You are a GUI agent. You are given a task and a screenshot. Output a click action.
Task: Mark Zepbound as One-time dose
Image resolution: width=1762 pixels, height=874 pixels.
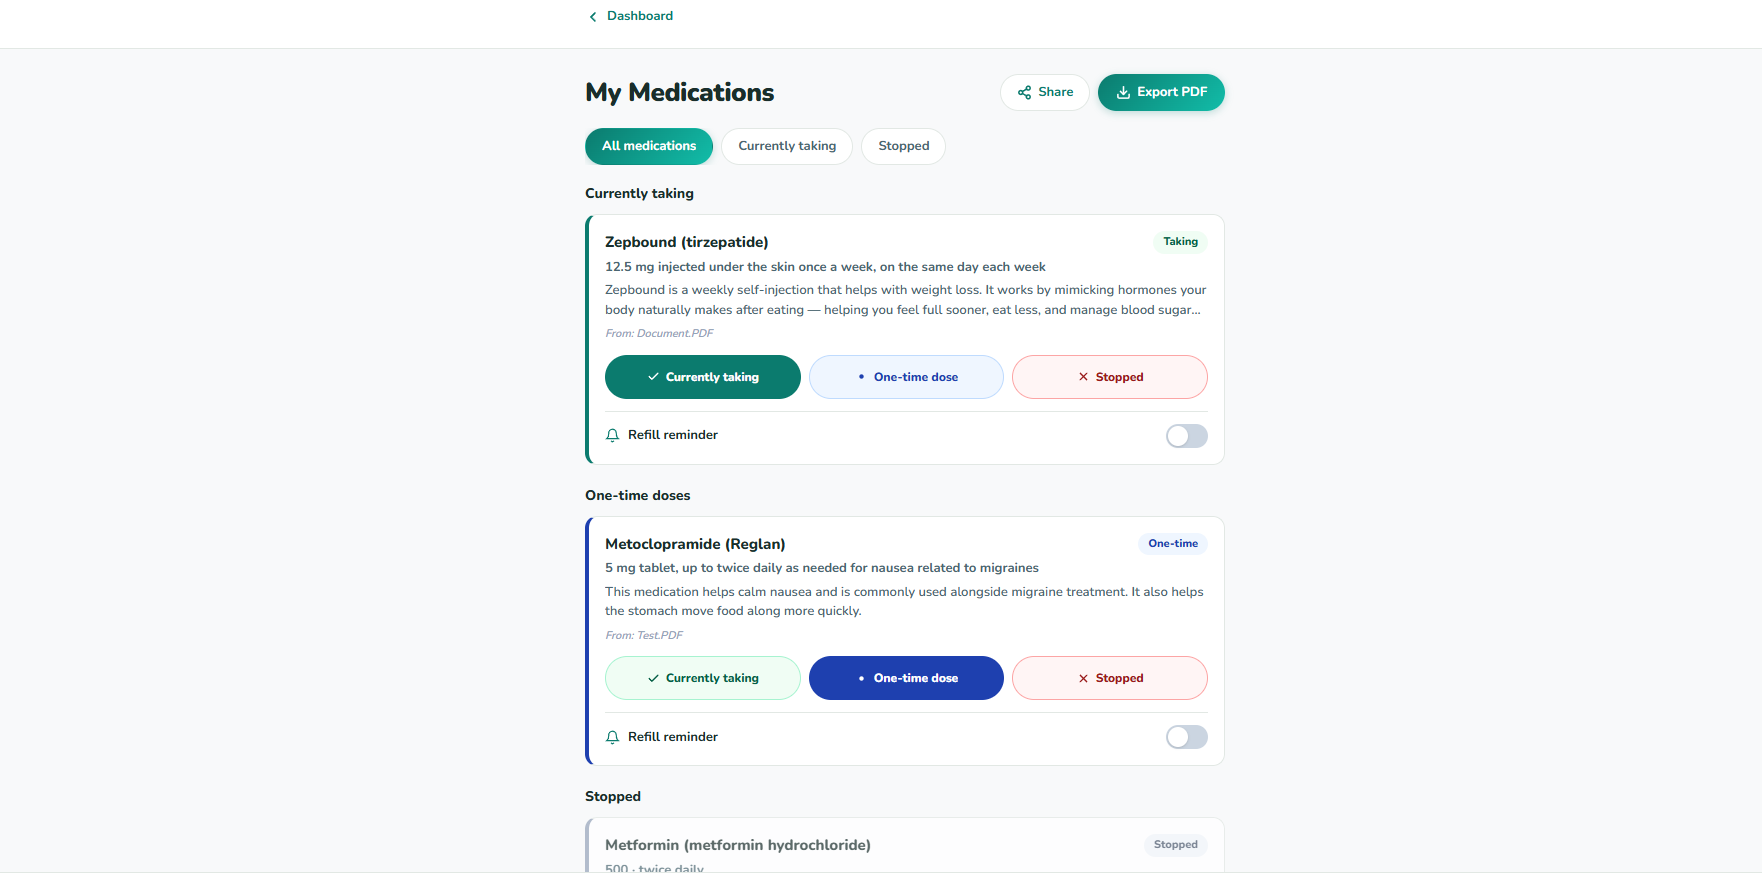tap(906, 377)
